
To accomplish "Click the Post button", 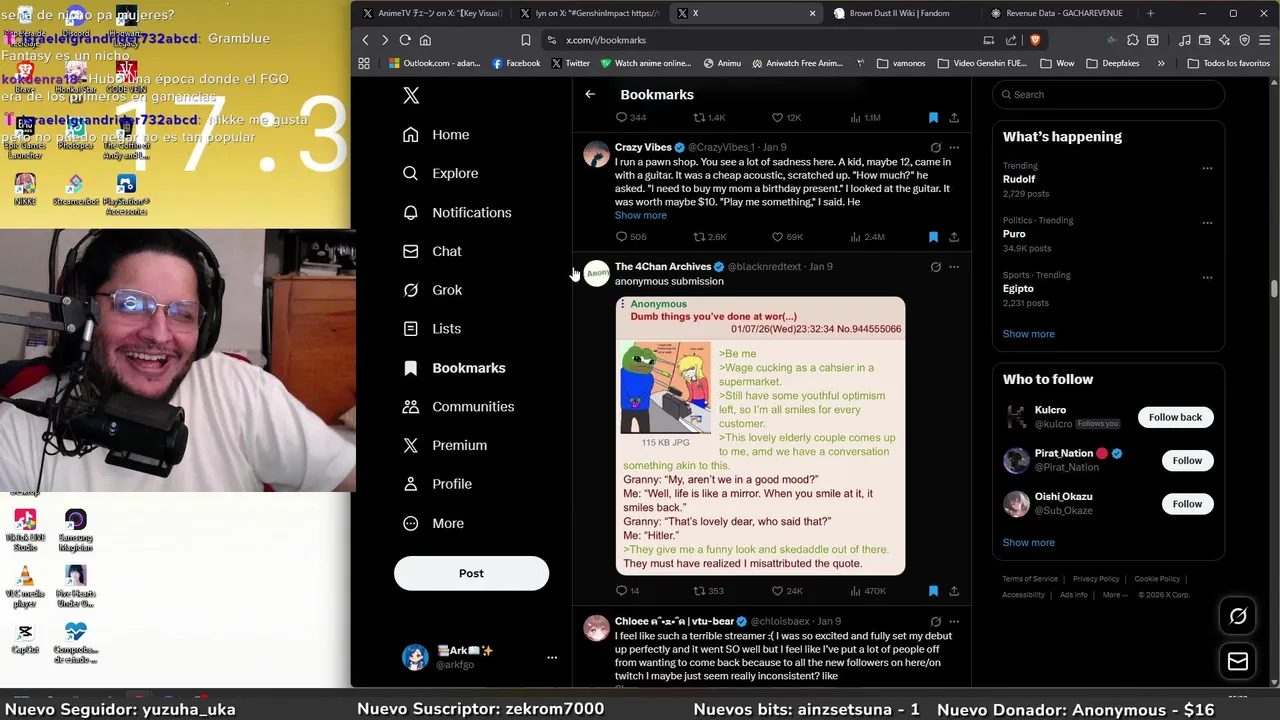I will pyautogui.click(x=471, y=574).
